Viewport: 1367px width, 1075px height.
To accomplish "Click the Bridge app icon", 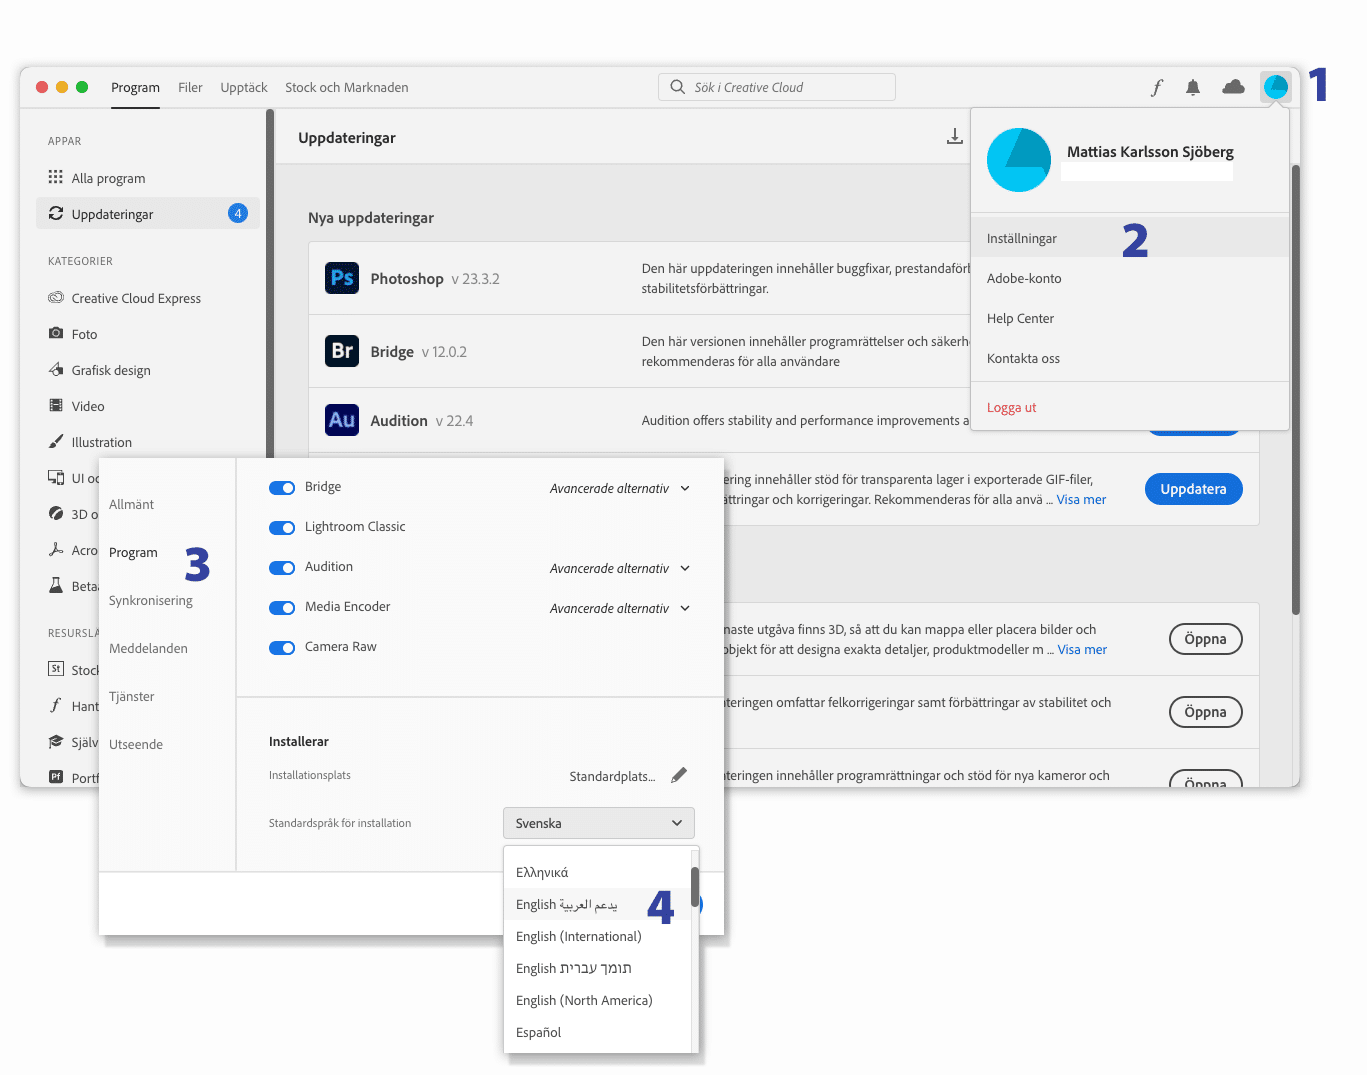I will click(x=342, y=351).
